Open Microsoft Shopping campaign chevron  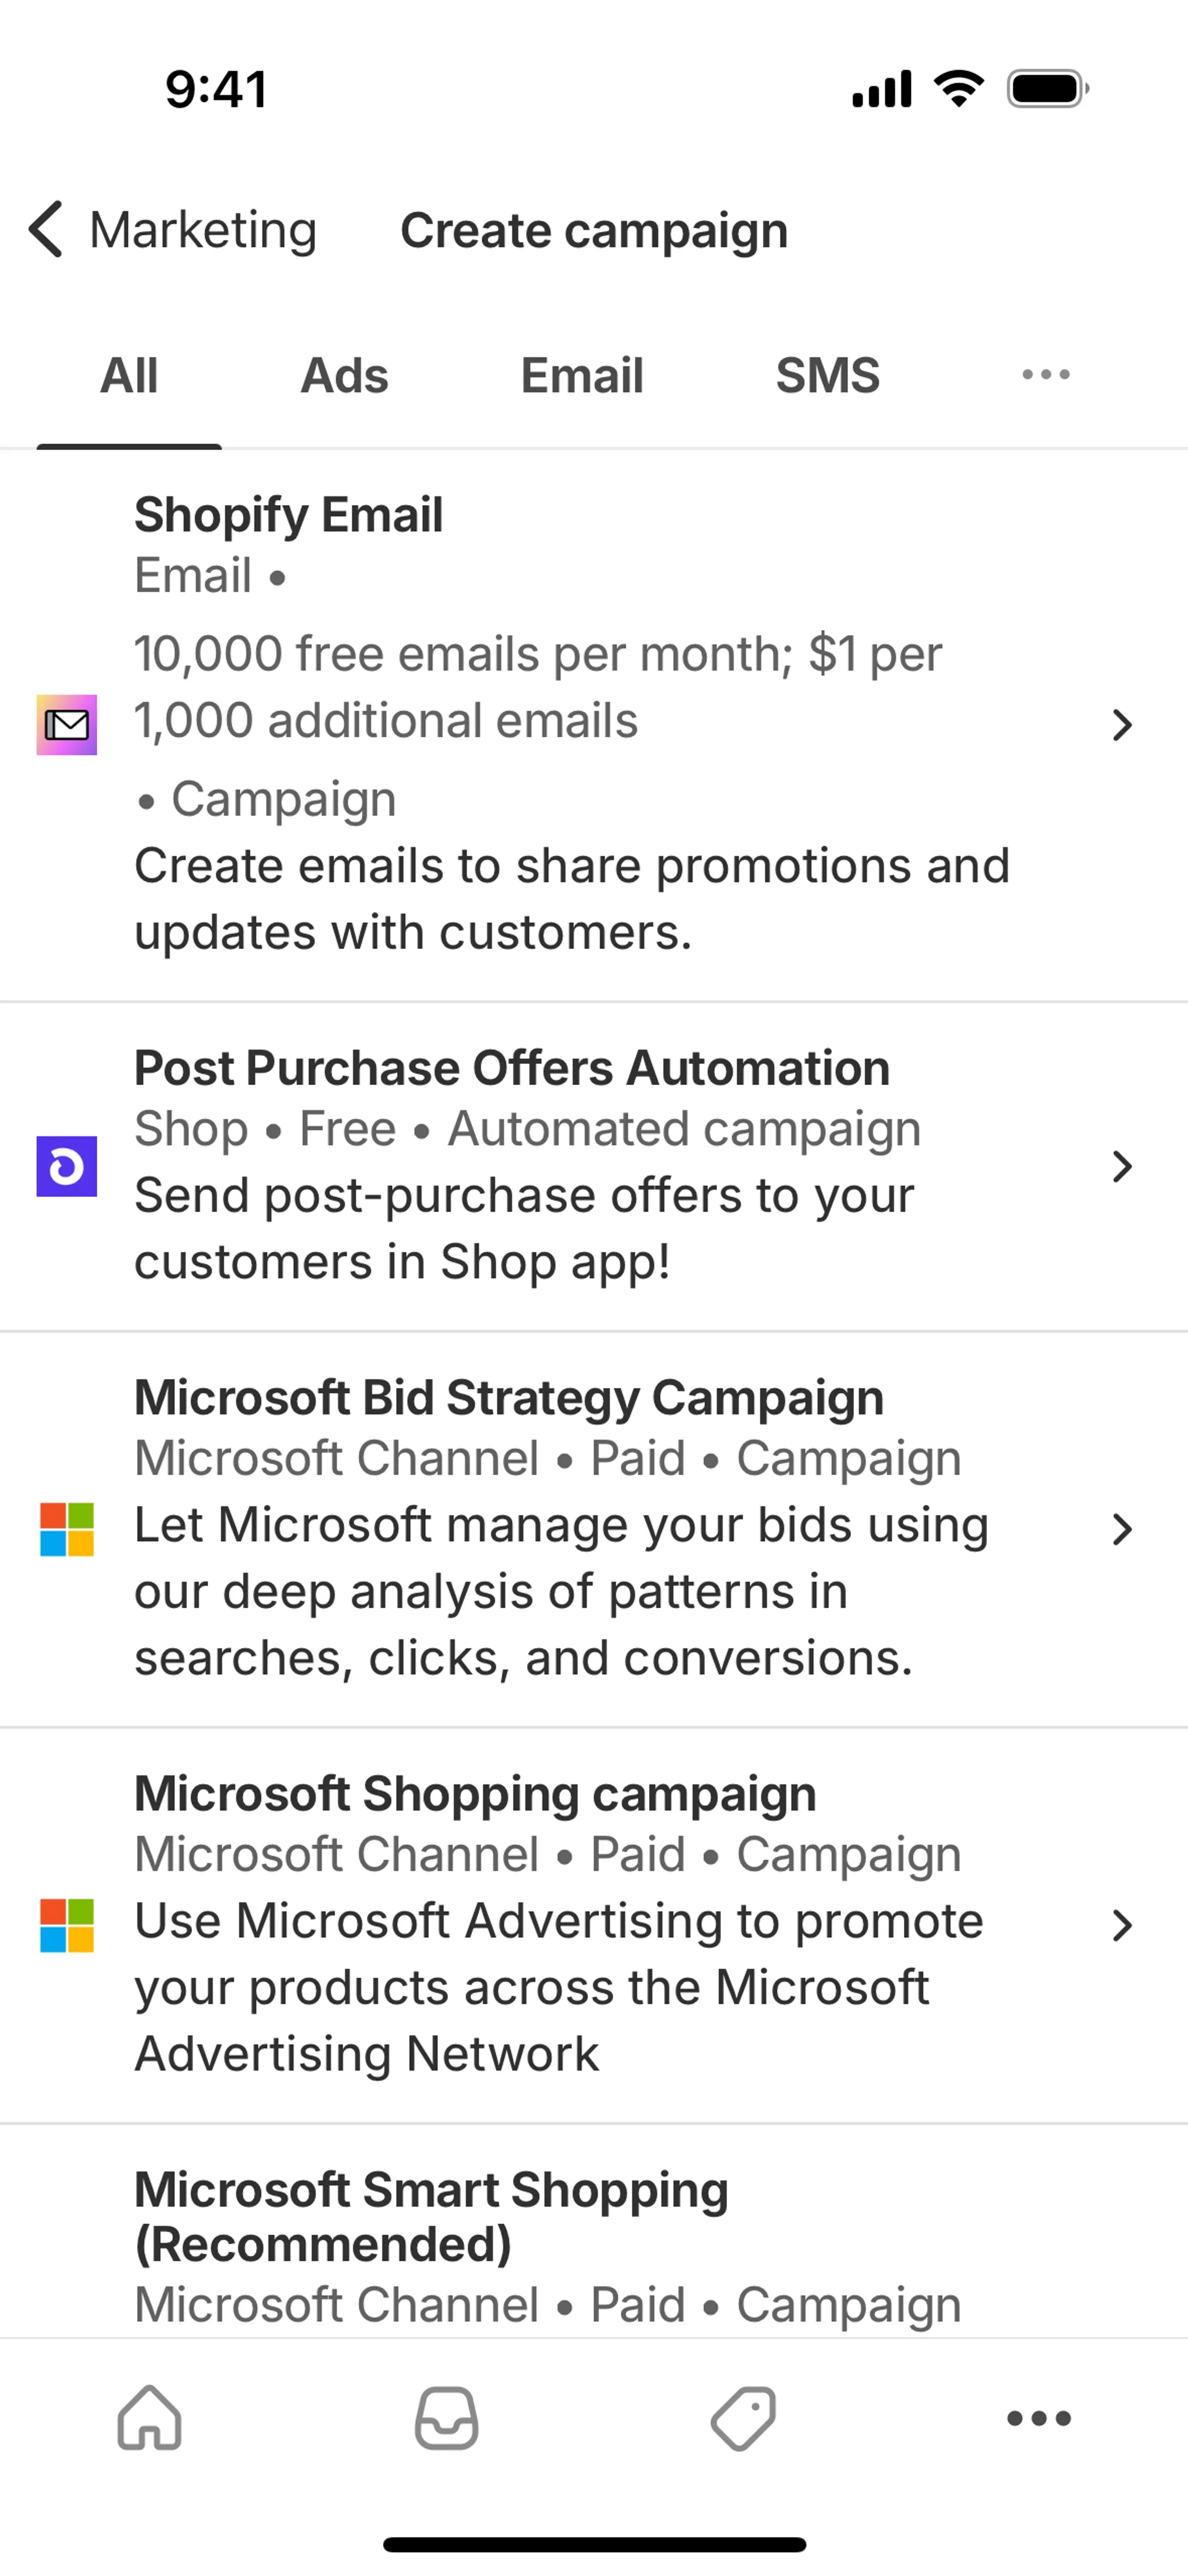point(1122,1925)
